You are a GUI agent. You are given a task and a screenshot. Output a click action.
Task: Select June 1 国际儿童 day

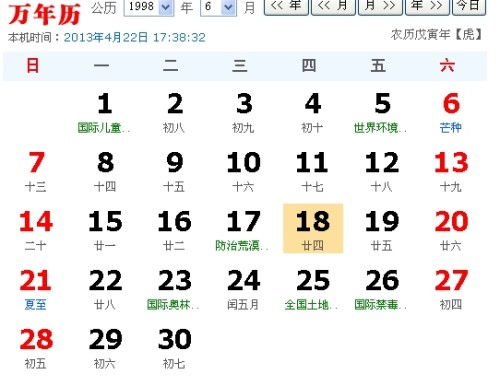point(105,113)
